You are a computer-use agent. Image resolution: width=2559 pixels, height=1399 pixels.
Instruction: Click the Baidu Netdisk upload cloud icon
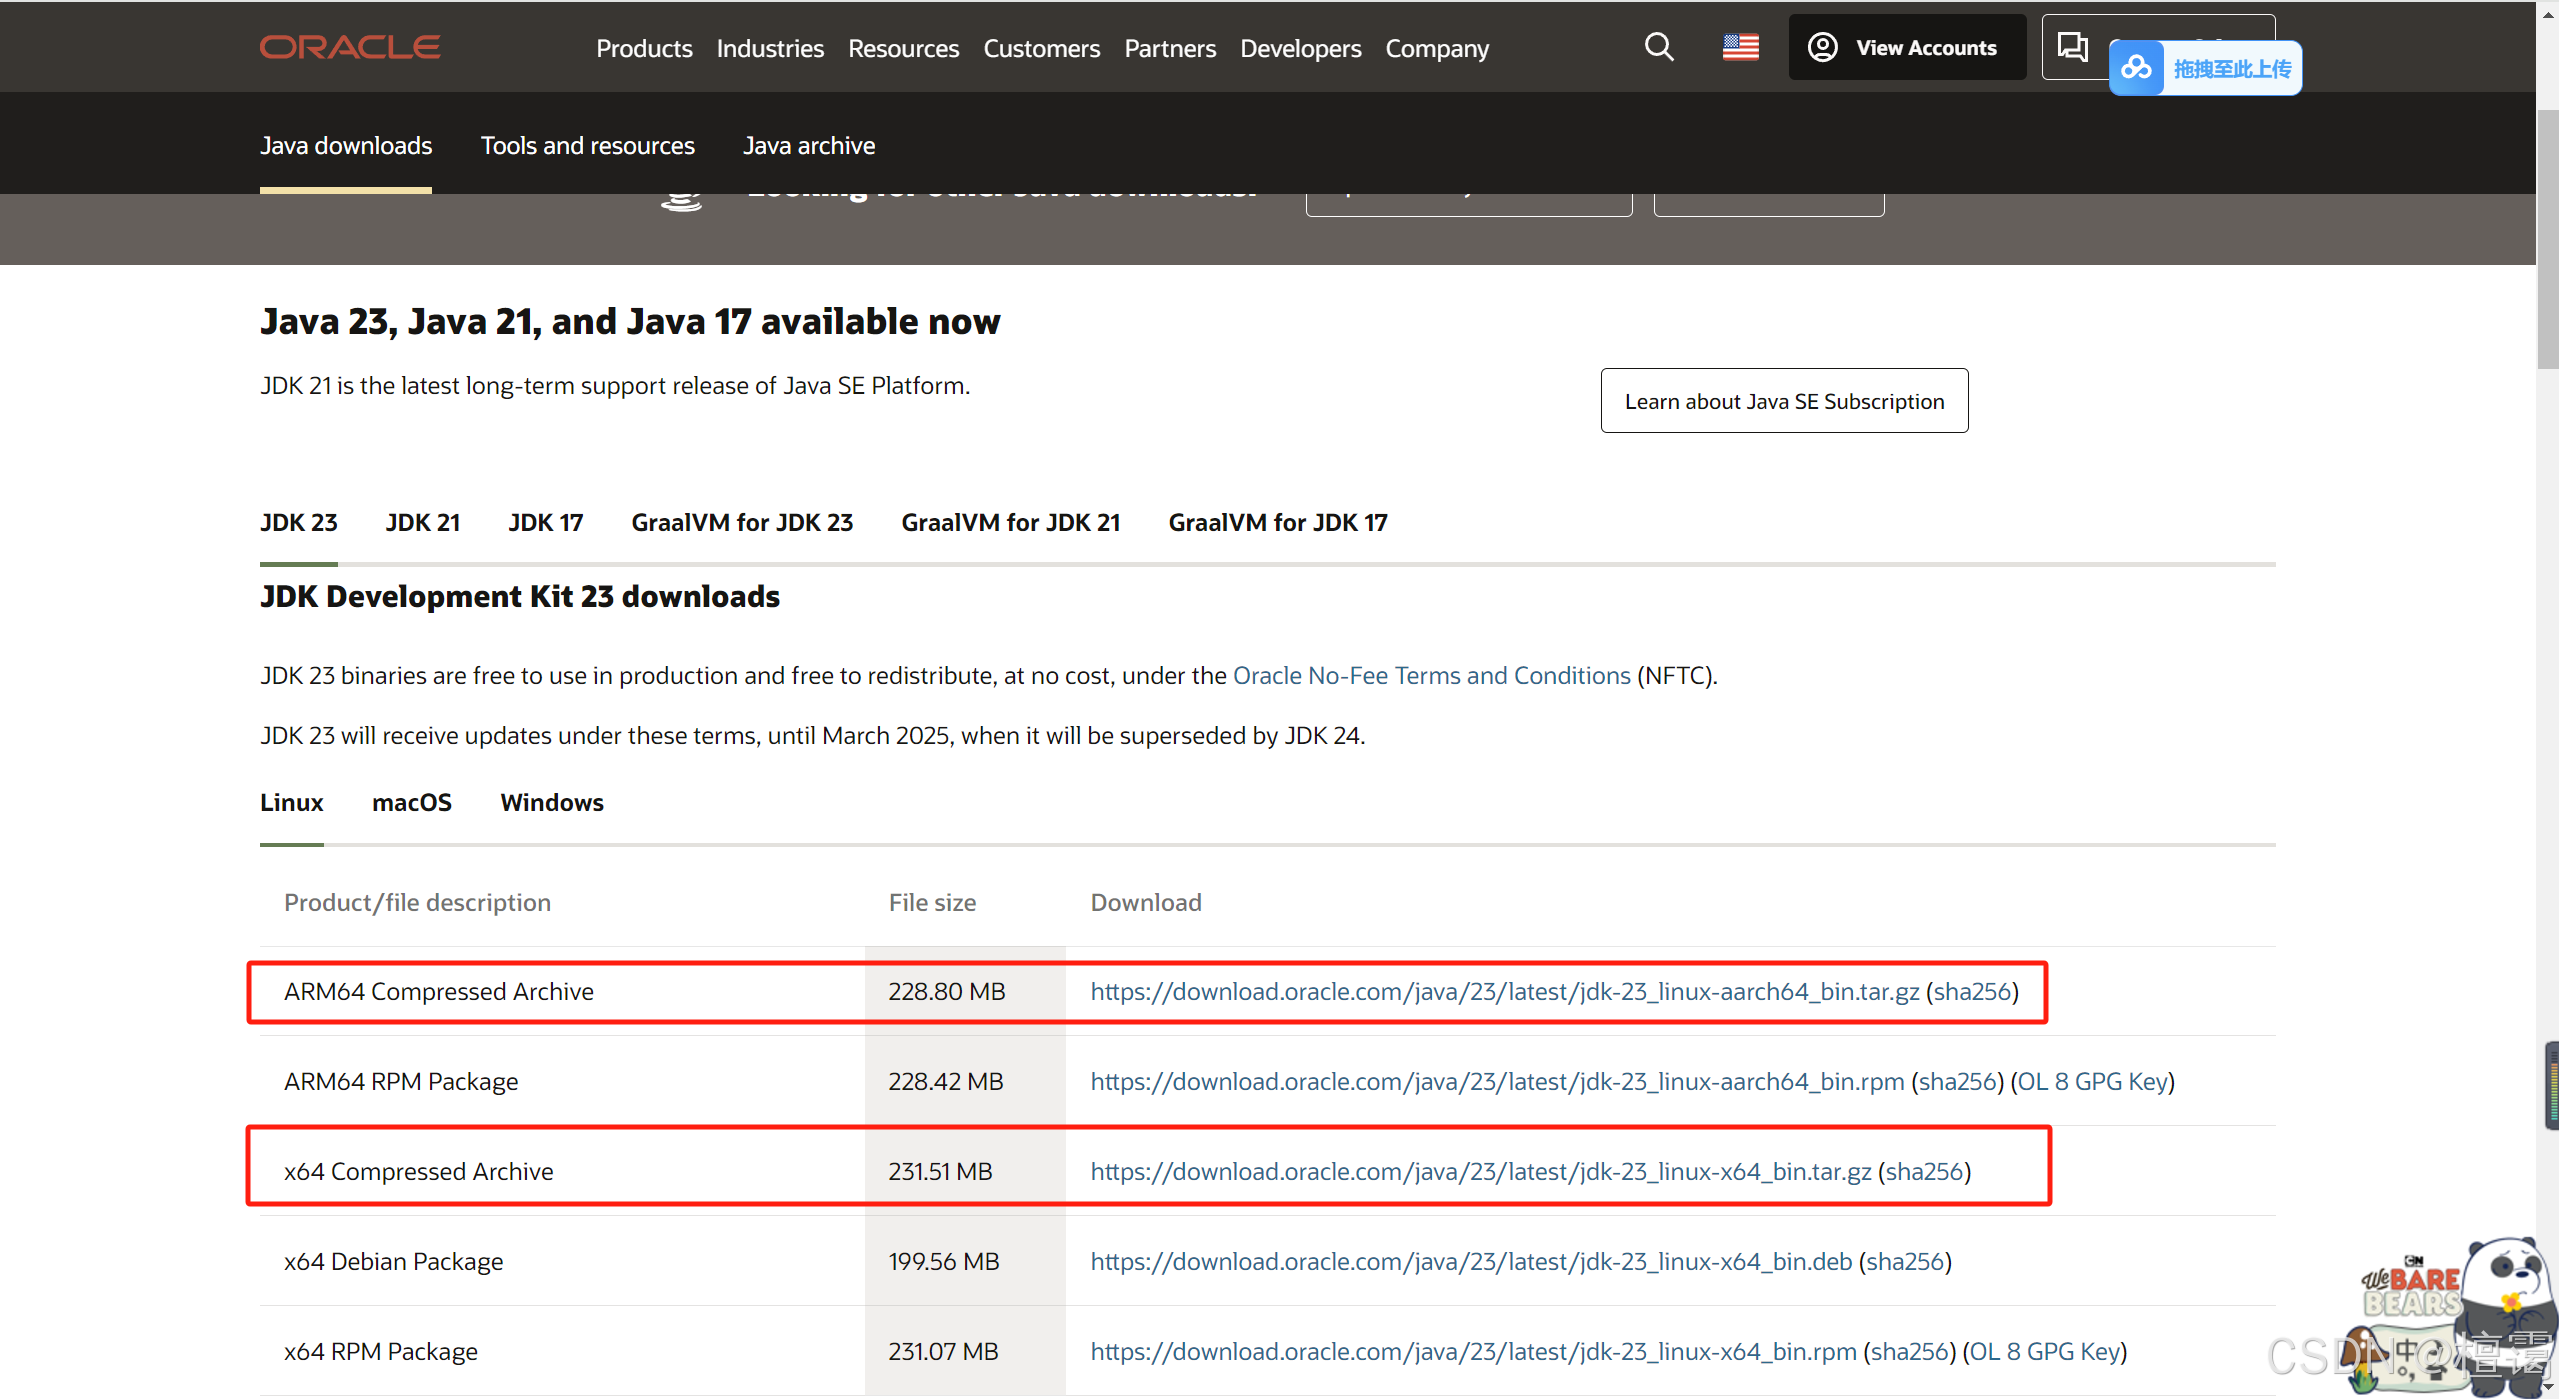2137,67
